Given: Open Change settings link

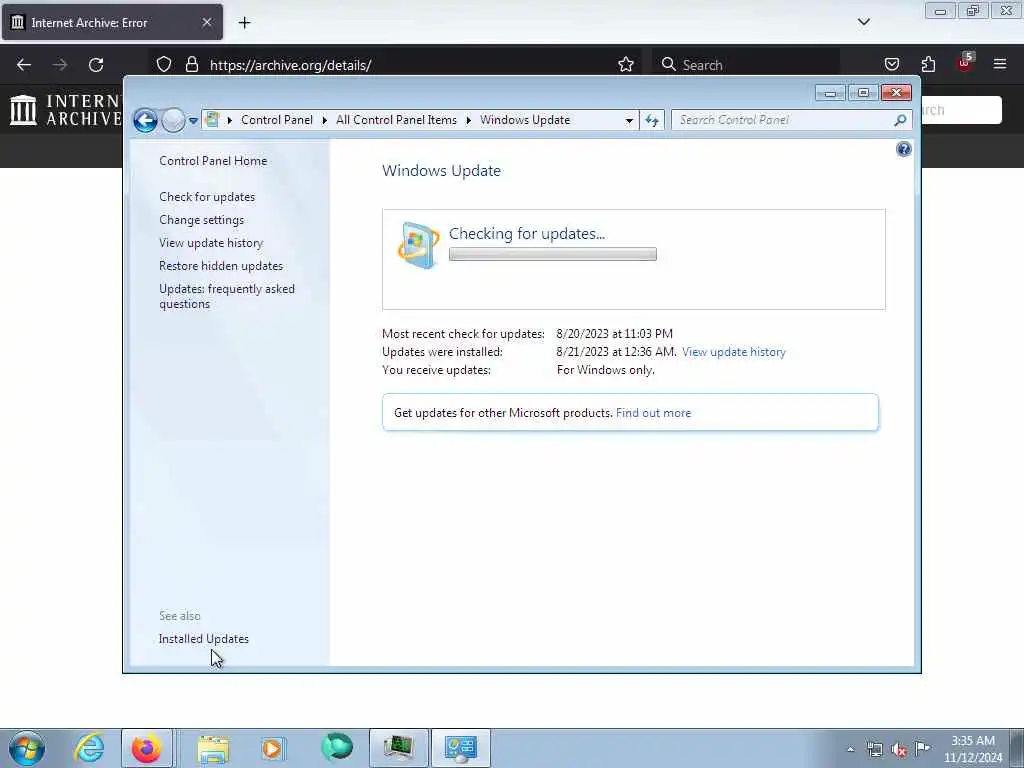Looking at the screenshot, I should (x=201, y=220).
